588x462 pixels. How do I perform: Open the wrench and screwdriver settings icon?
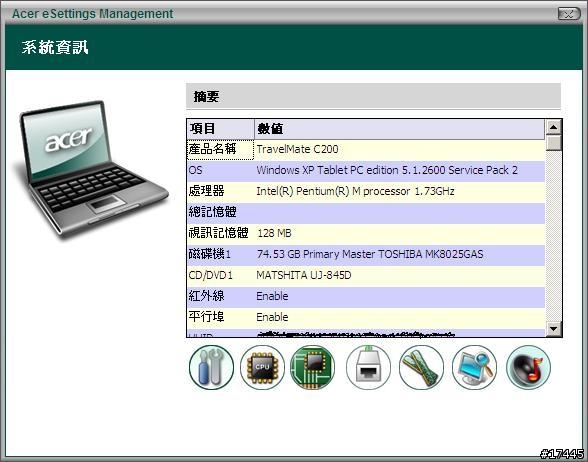click(x=211, y=367)
